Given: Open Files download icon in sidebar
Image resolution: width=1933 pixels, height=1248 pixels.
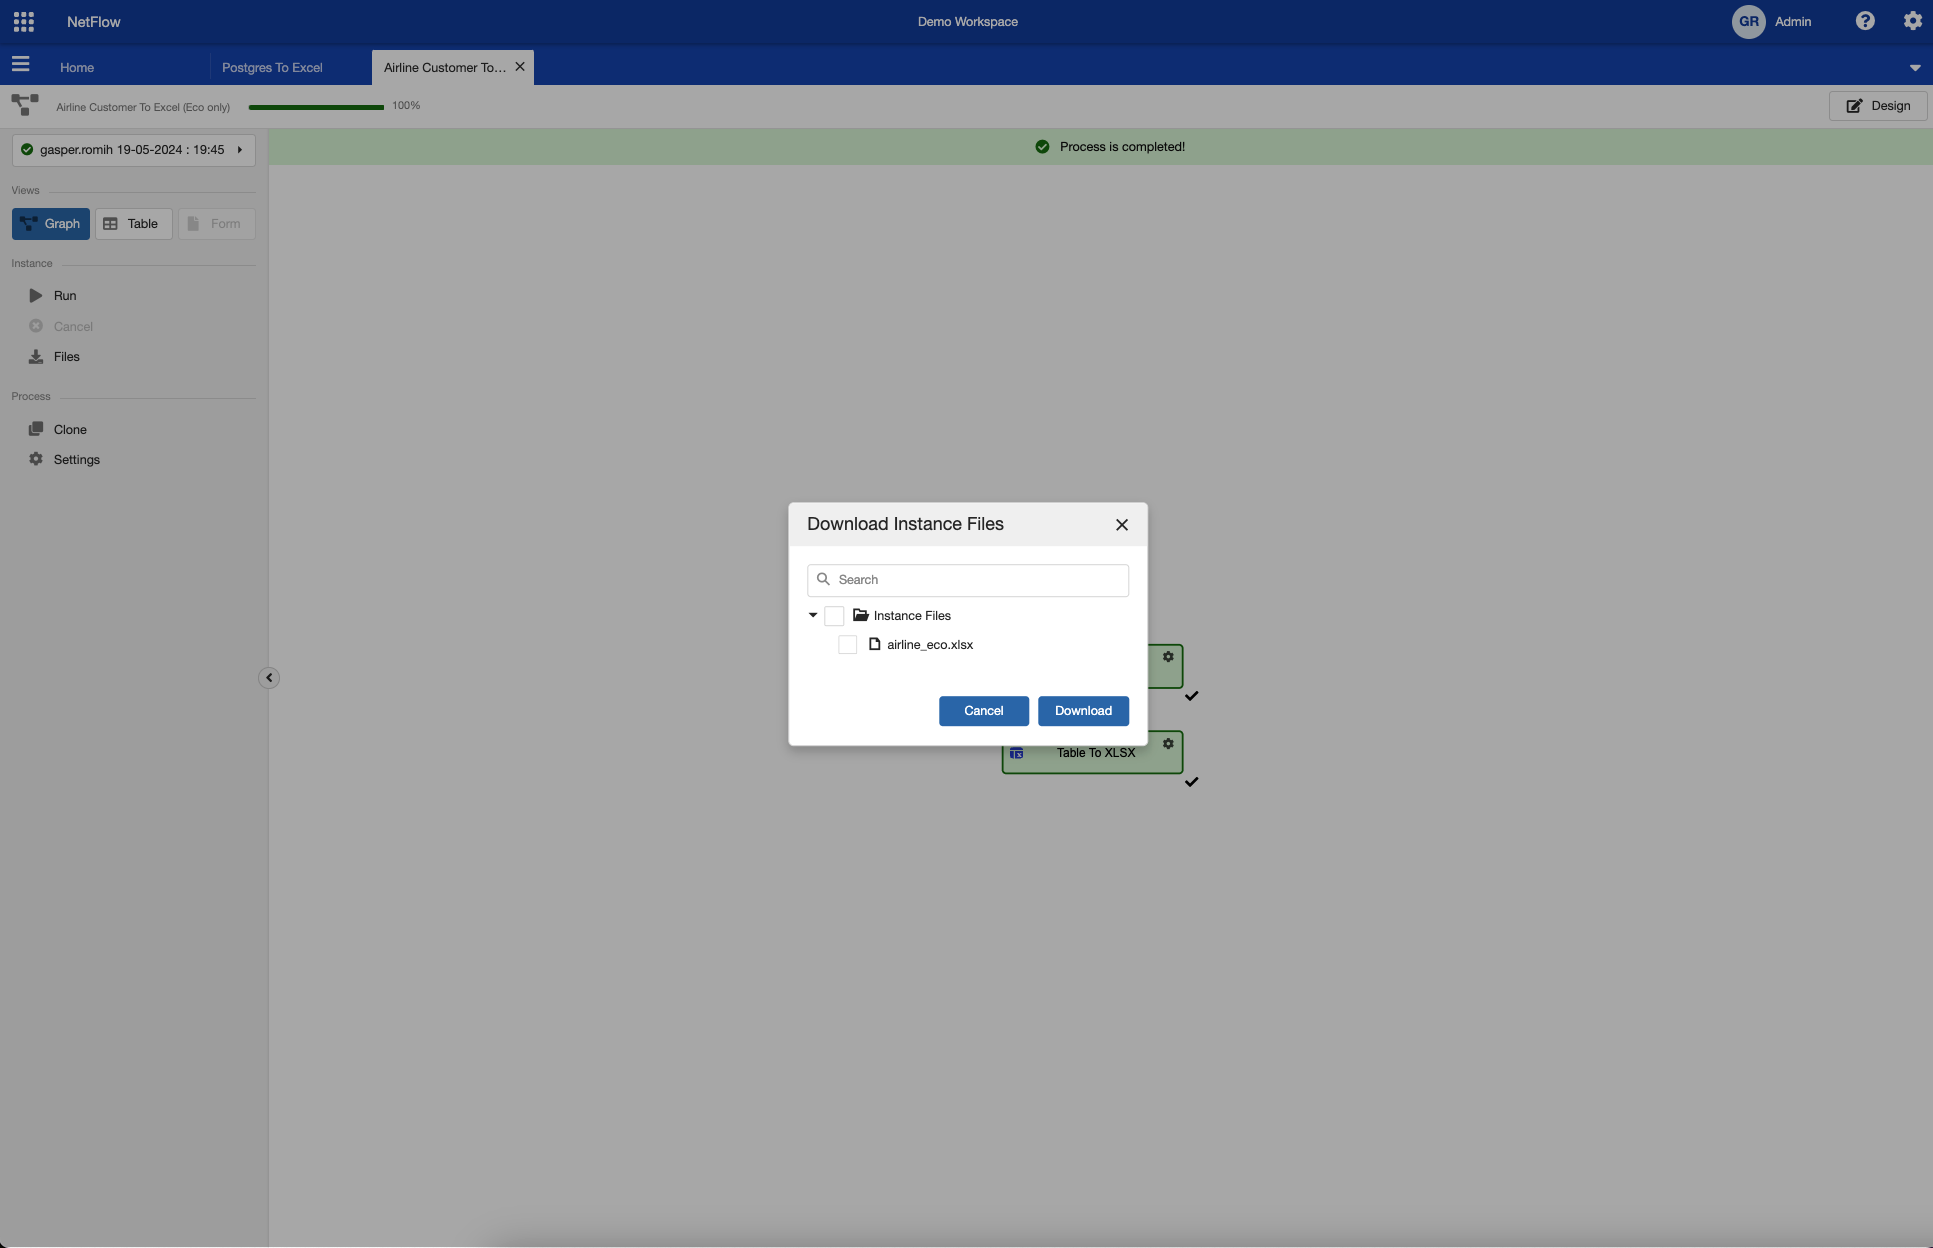Looking at the screenshot, I should coord(36,357).
